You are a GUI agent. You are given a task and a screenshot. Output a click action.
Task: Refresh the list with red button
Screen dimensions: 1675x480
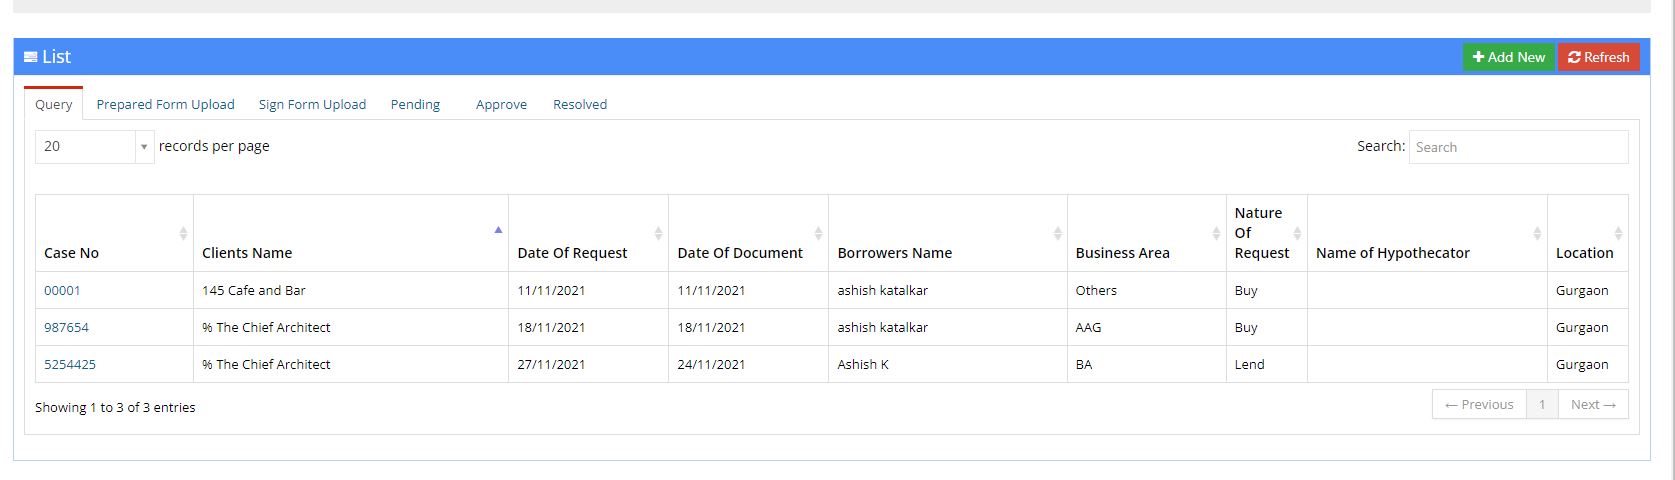pos(1599,57)
